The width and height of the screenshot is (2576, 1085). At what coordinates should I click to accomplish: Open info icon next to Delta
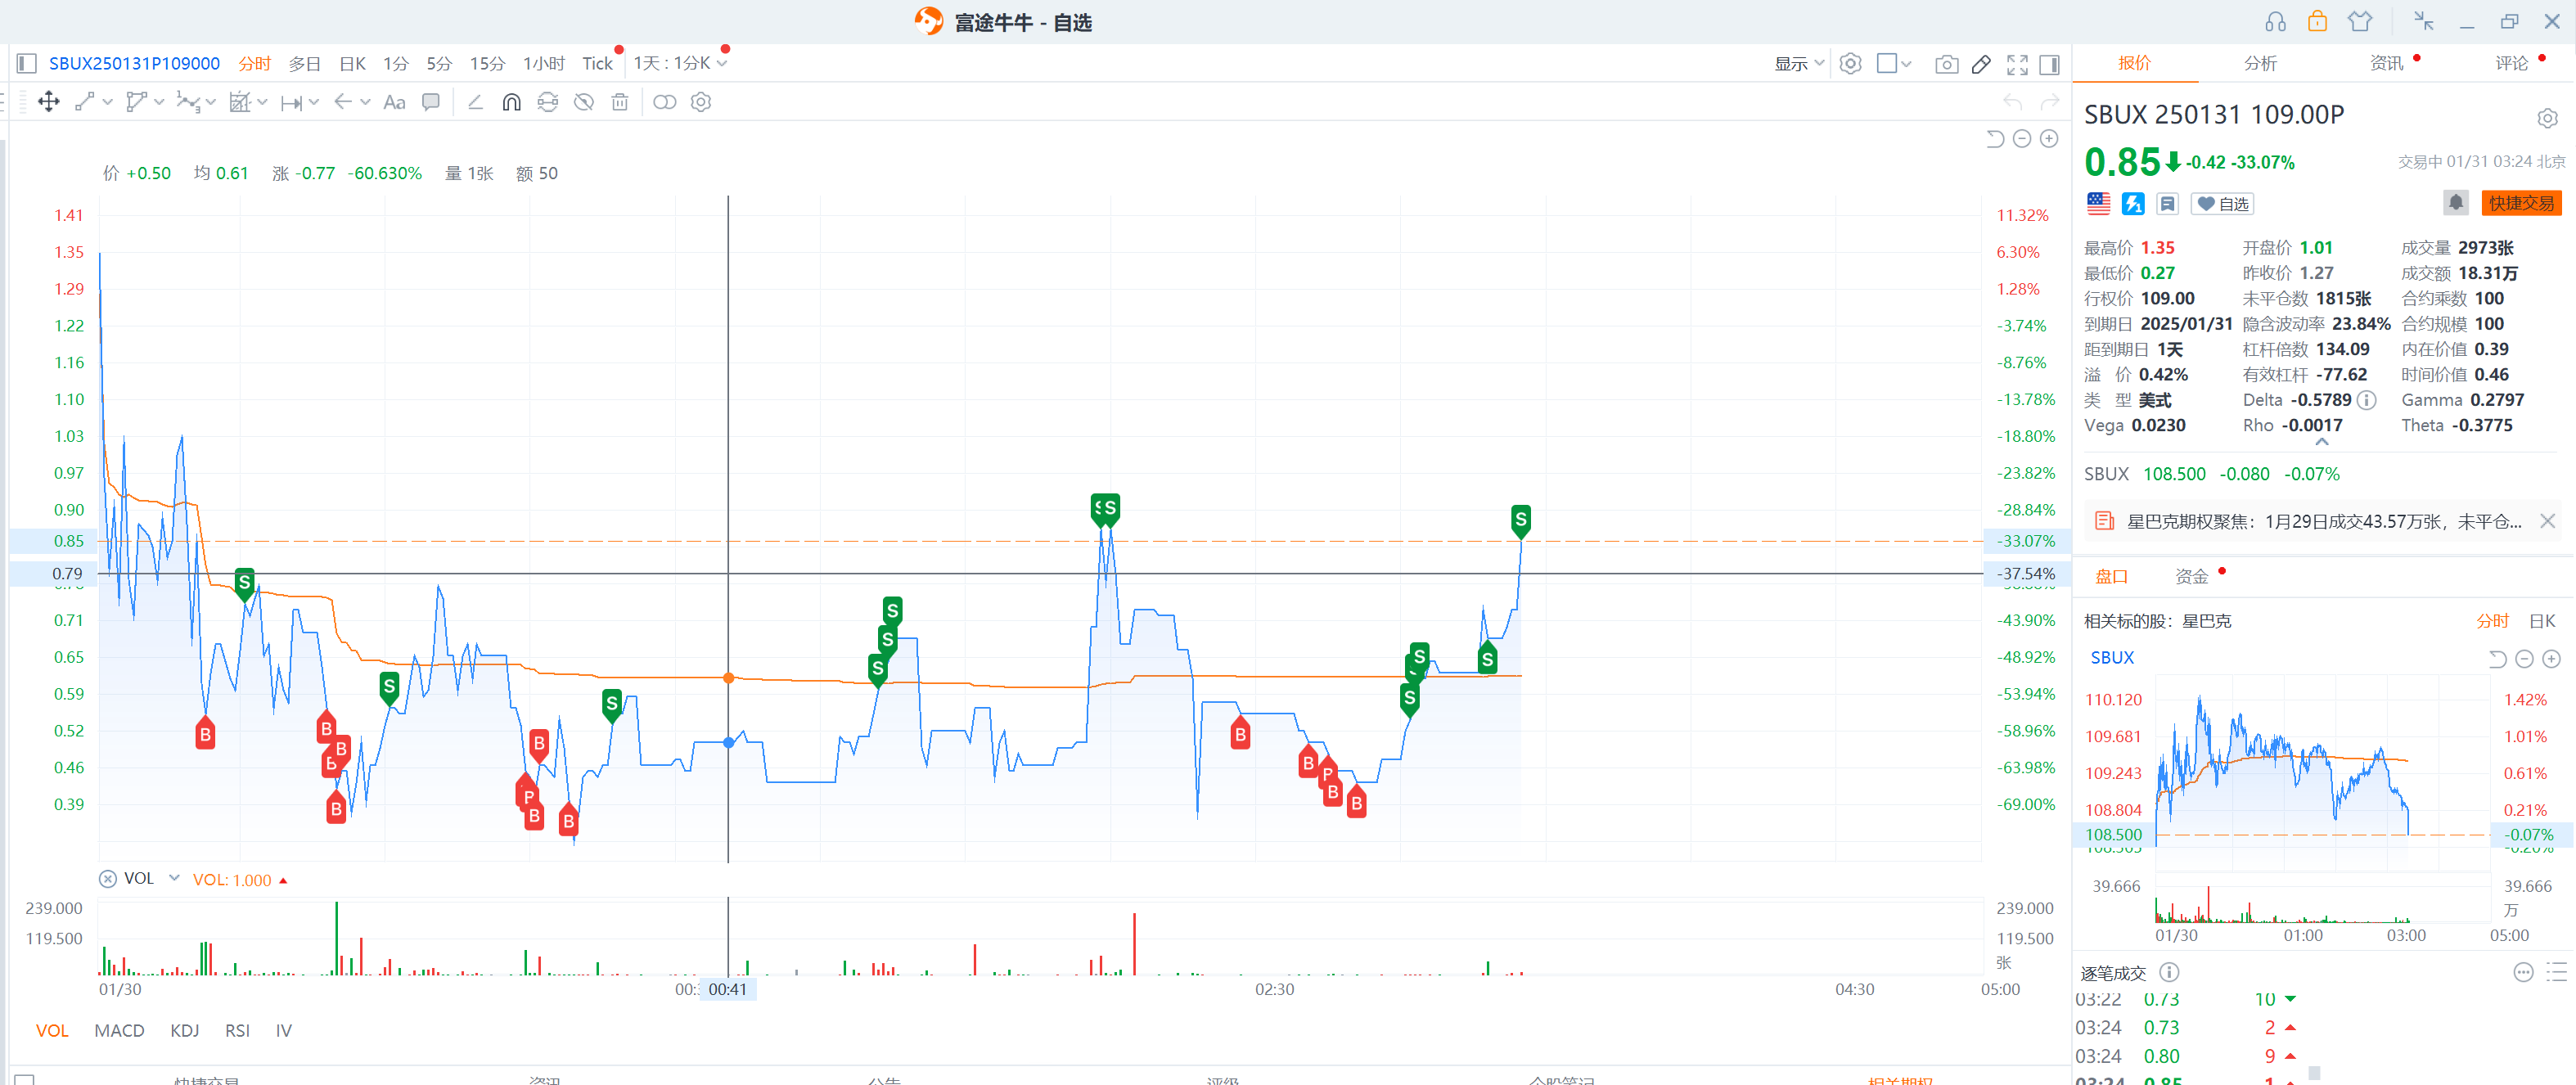pos(2367,400)
